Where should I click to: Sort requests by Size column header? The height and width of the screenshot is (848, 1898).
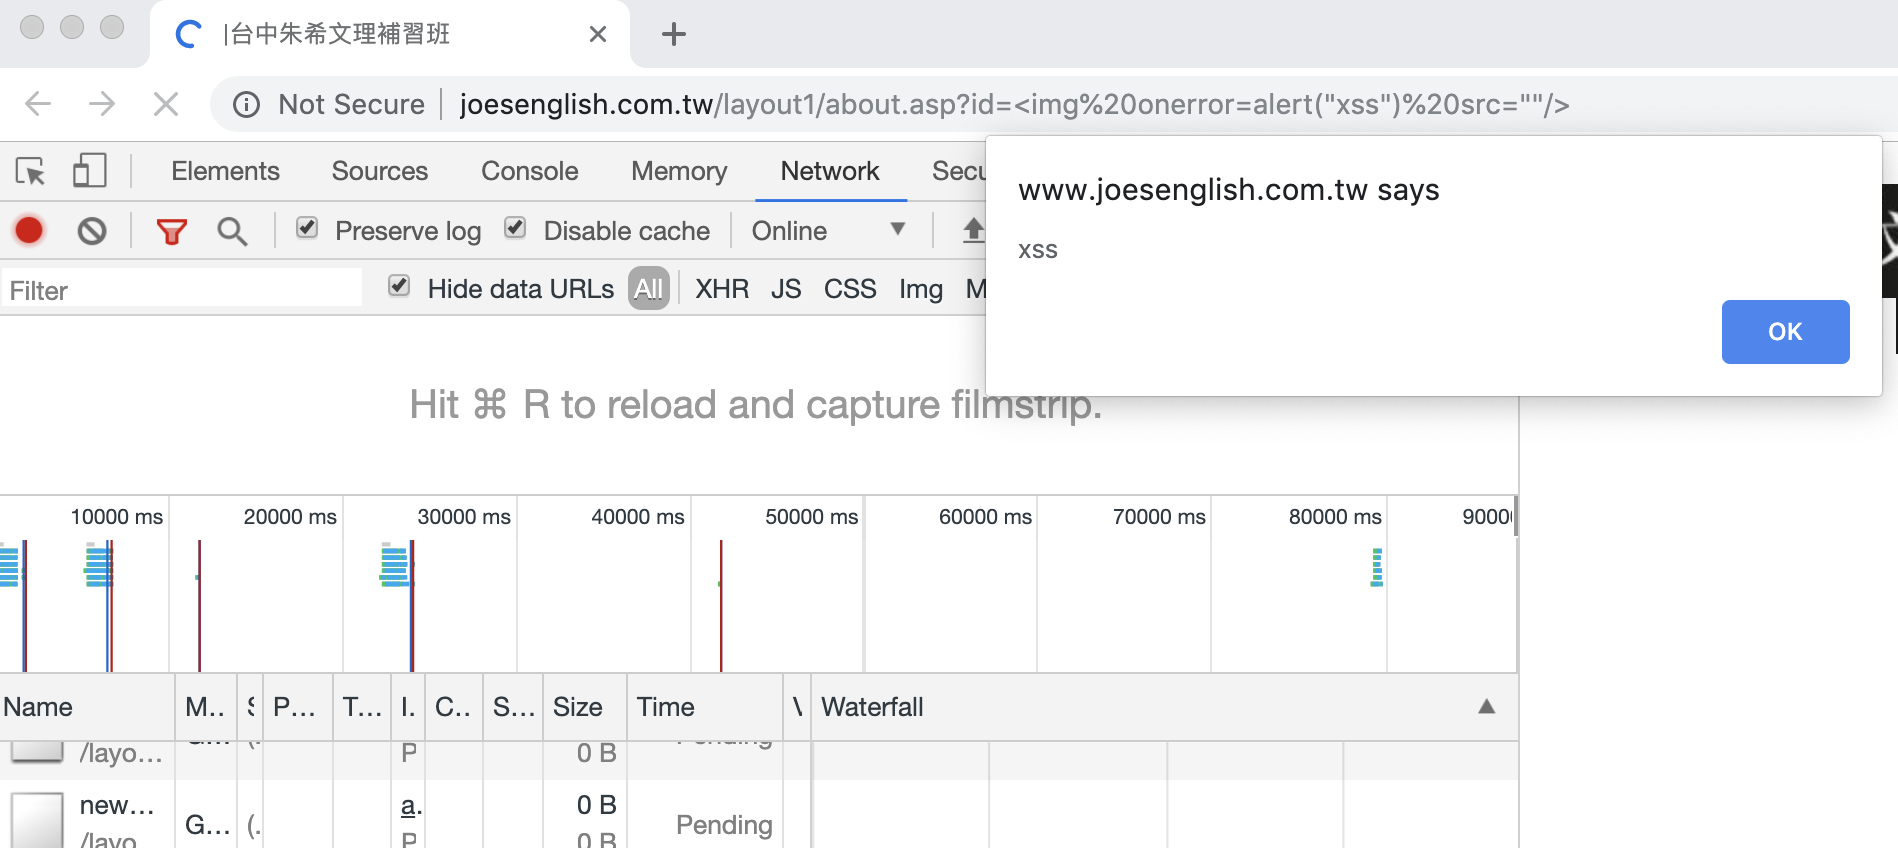(584, 707)
